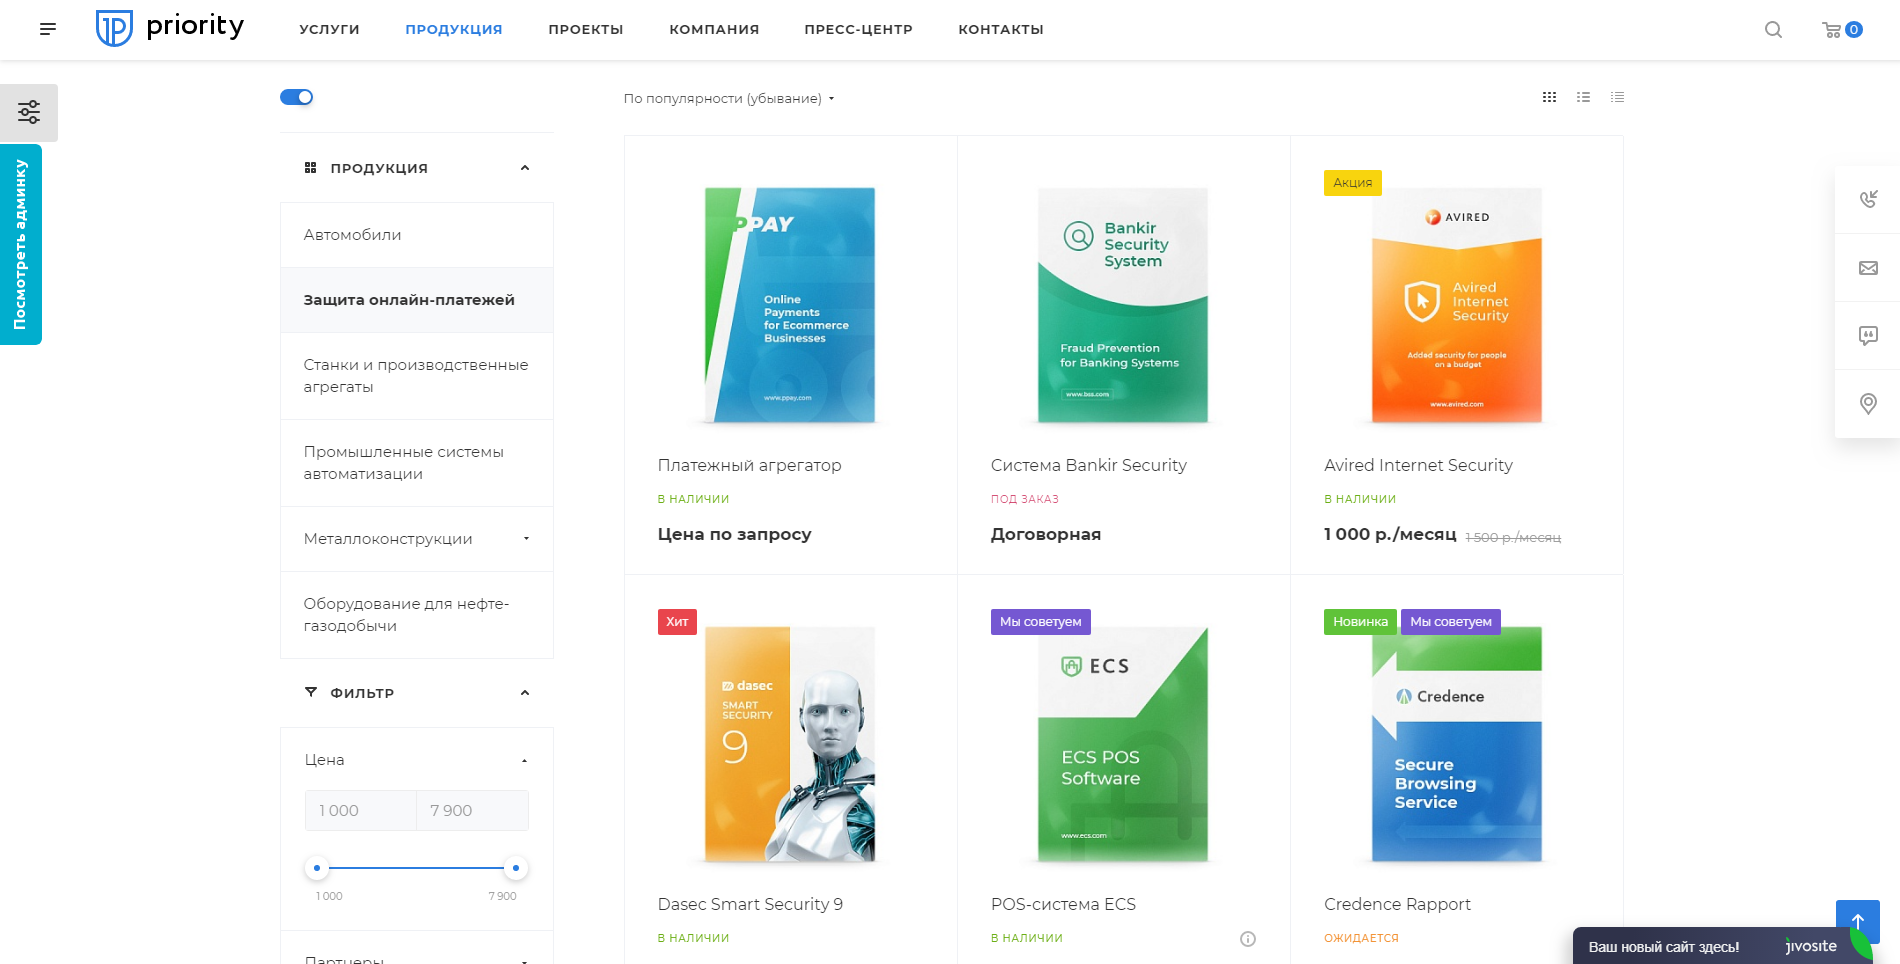Image resolution: width=1900 pixels, height=964 pixels.
Task: Click the 1 000 р./месяц price
Action: (1390, 535)
